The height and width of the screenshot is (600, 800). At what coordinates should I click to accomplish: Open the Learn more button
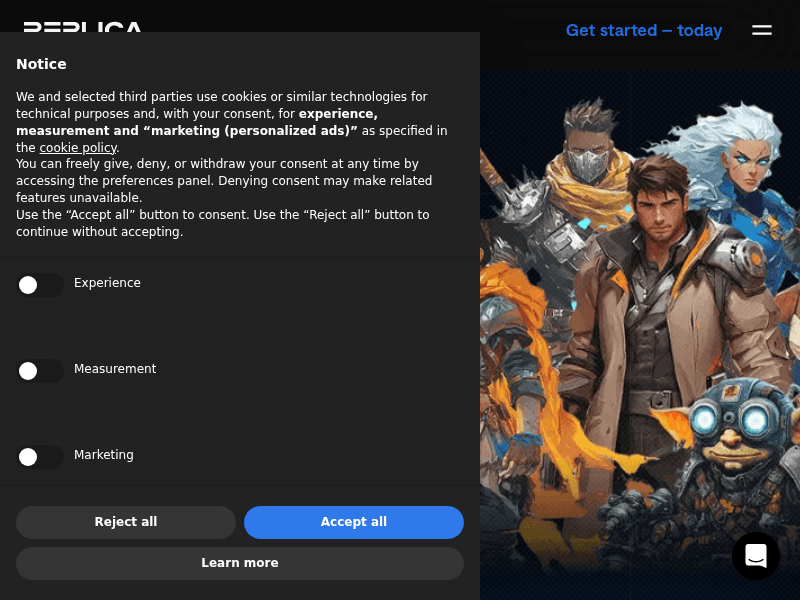point(240,563)
